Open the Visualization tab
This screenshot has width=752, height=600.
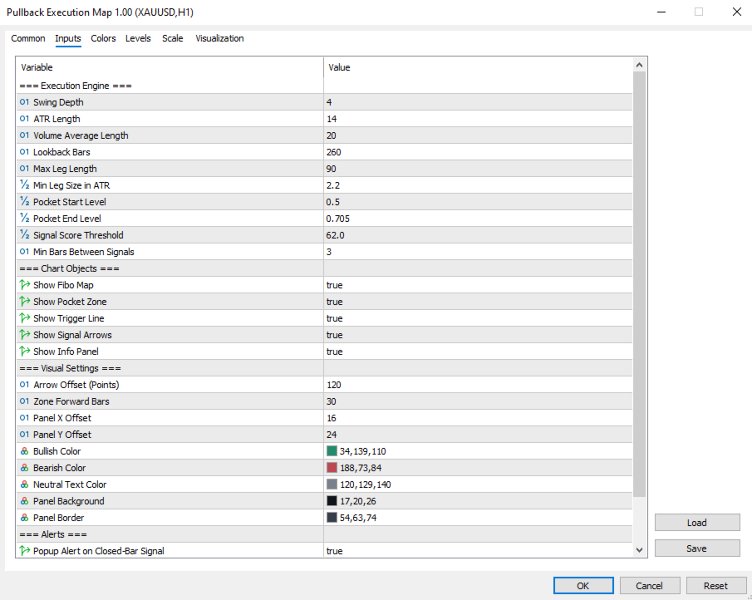(x=219, y=39)
